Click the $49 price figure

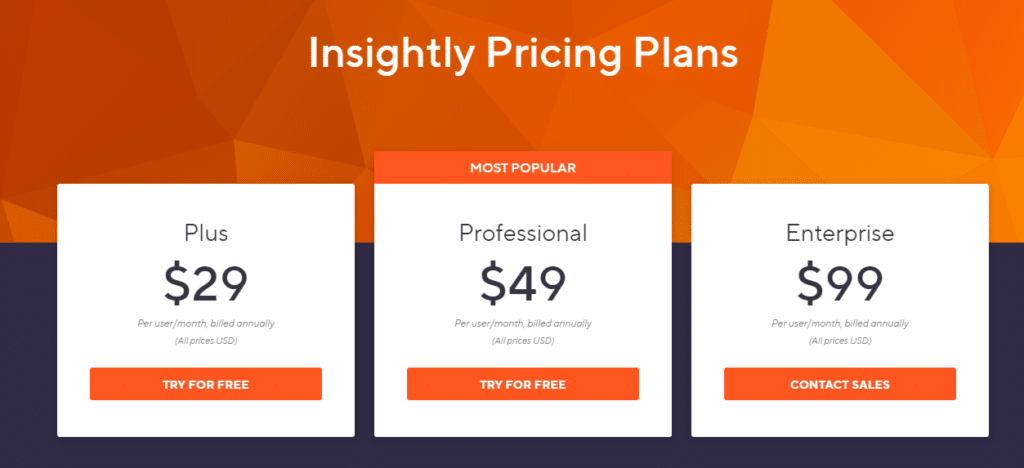point(522,284)
